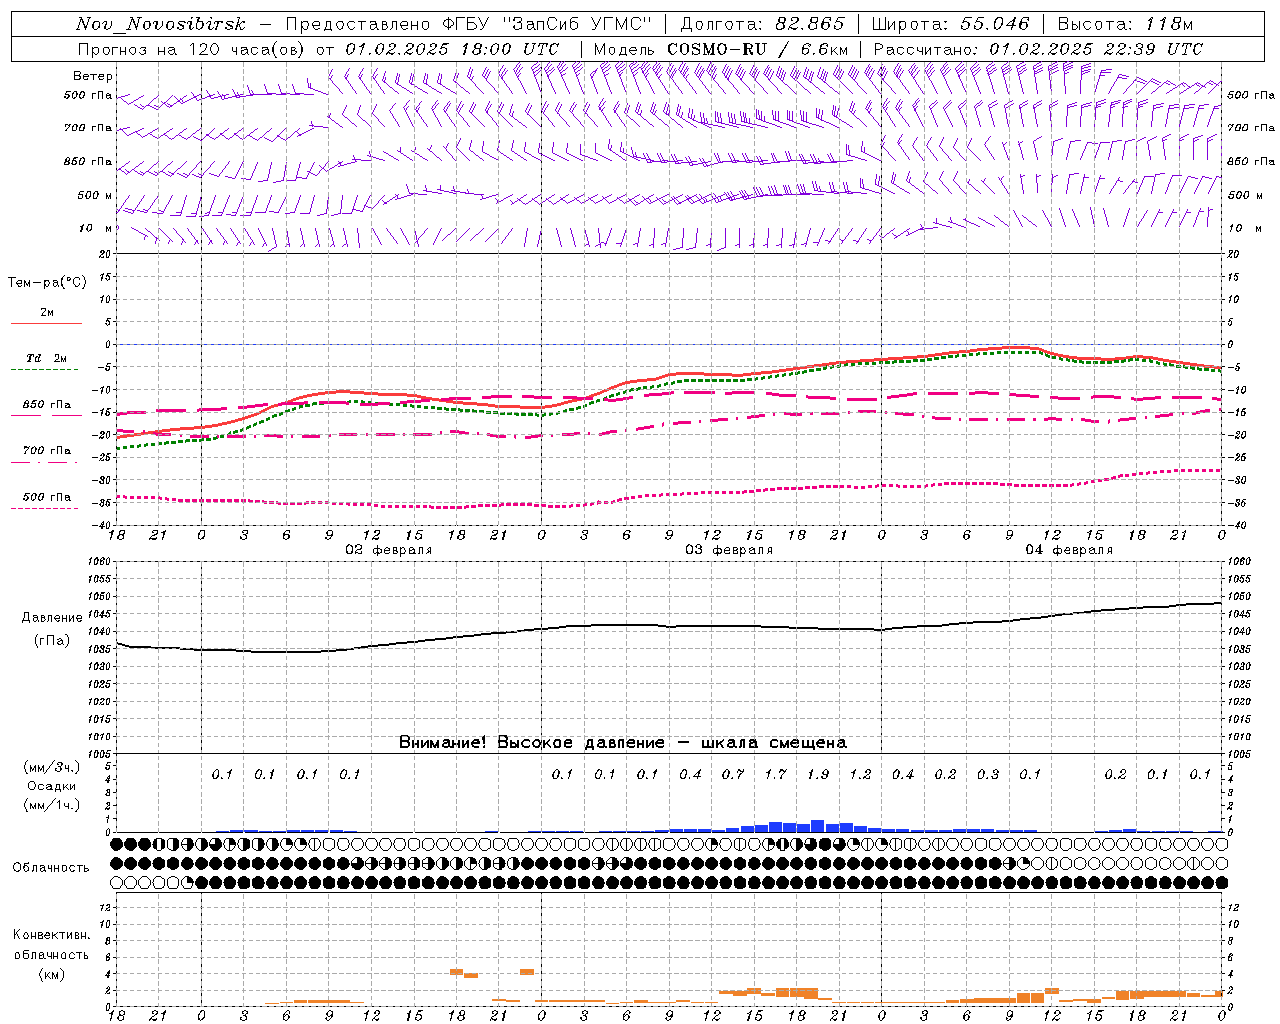The image size is (1280, 1024).
Task: Click the '500 м' wind level label on left
Action: click(95, 195)
